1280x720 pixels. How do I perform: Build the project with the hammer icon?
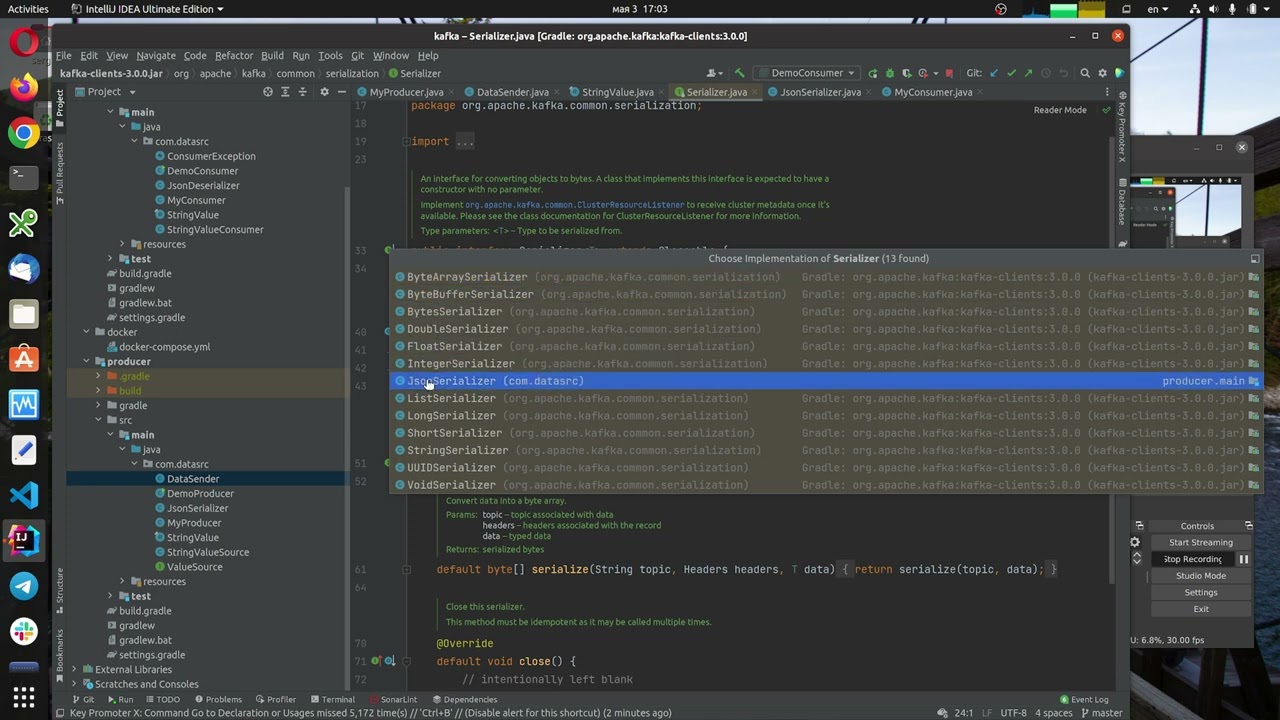[739, 73]
